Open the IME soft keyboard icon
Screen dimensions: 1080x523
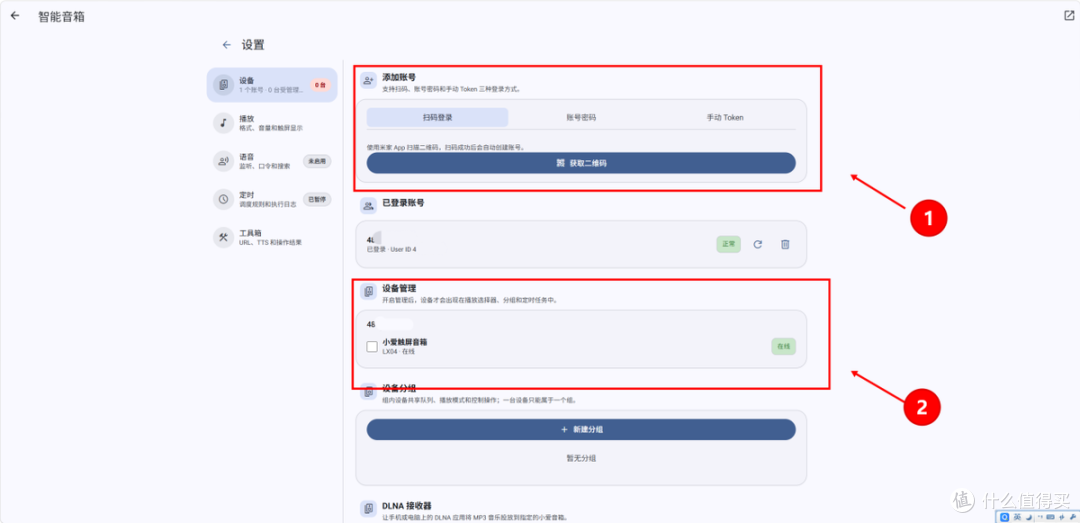[x=1050, y=517]
